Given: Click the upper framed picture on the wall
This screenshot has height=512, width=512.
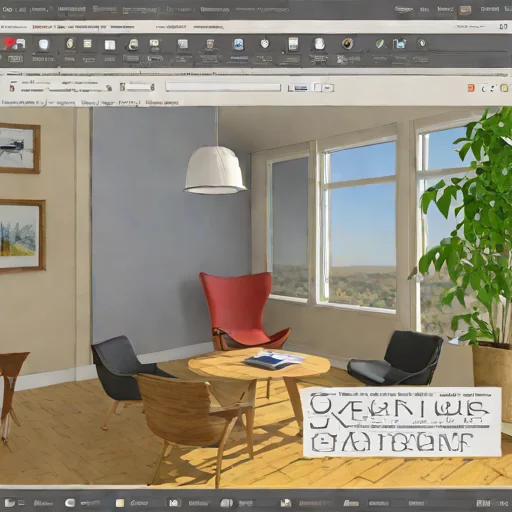Looking at the screenshot, I should (x=19, y=148).
